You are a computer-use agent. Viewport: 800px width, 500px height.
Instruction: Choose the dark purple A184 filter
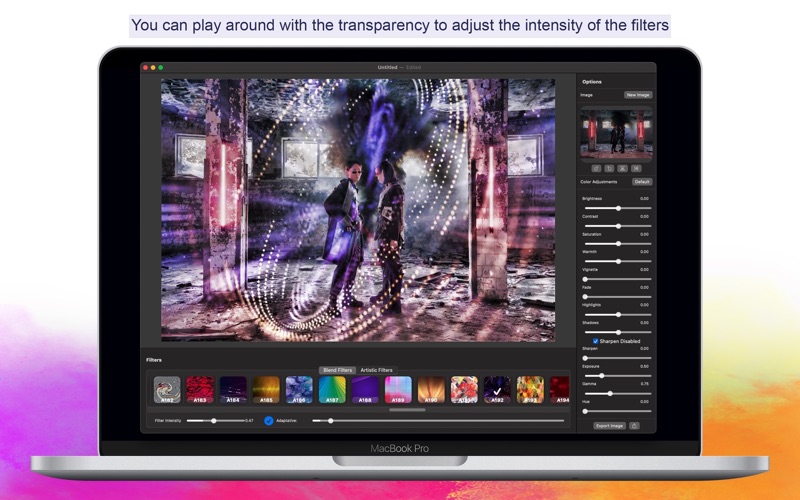(x=233, y=390)
